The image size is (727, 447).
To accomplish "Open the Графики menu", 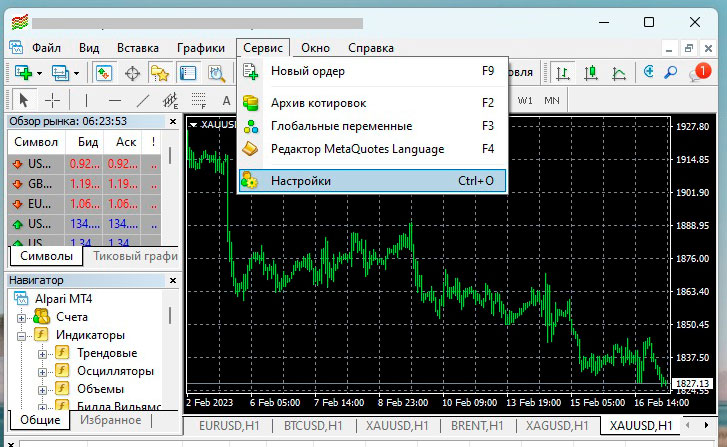I will [x=200, y=47].
